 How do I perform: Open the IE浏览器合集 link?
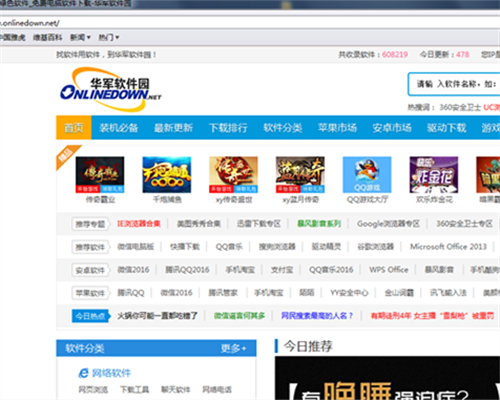139,224
